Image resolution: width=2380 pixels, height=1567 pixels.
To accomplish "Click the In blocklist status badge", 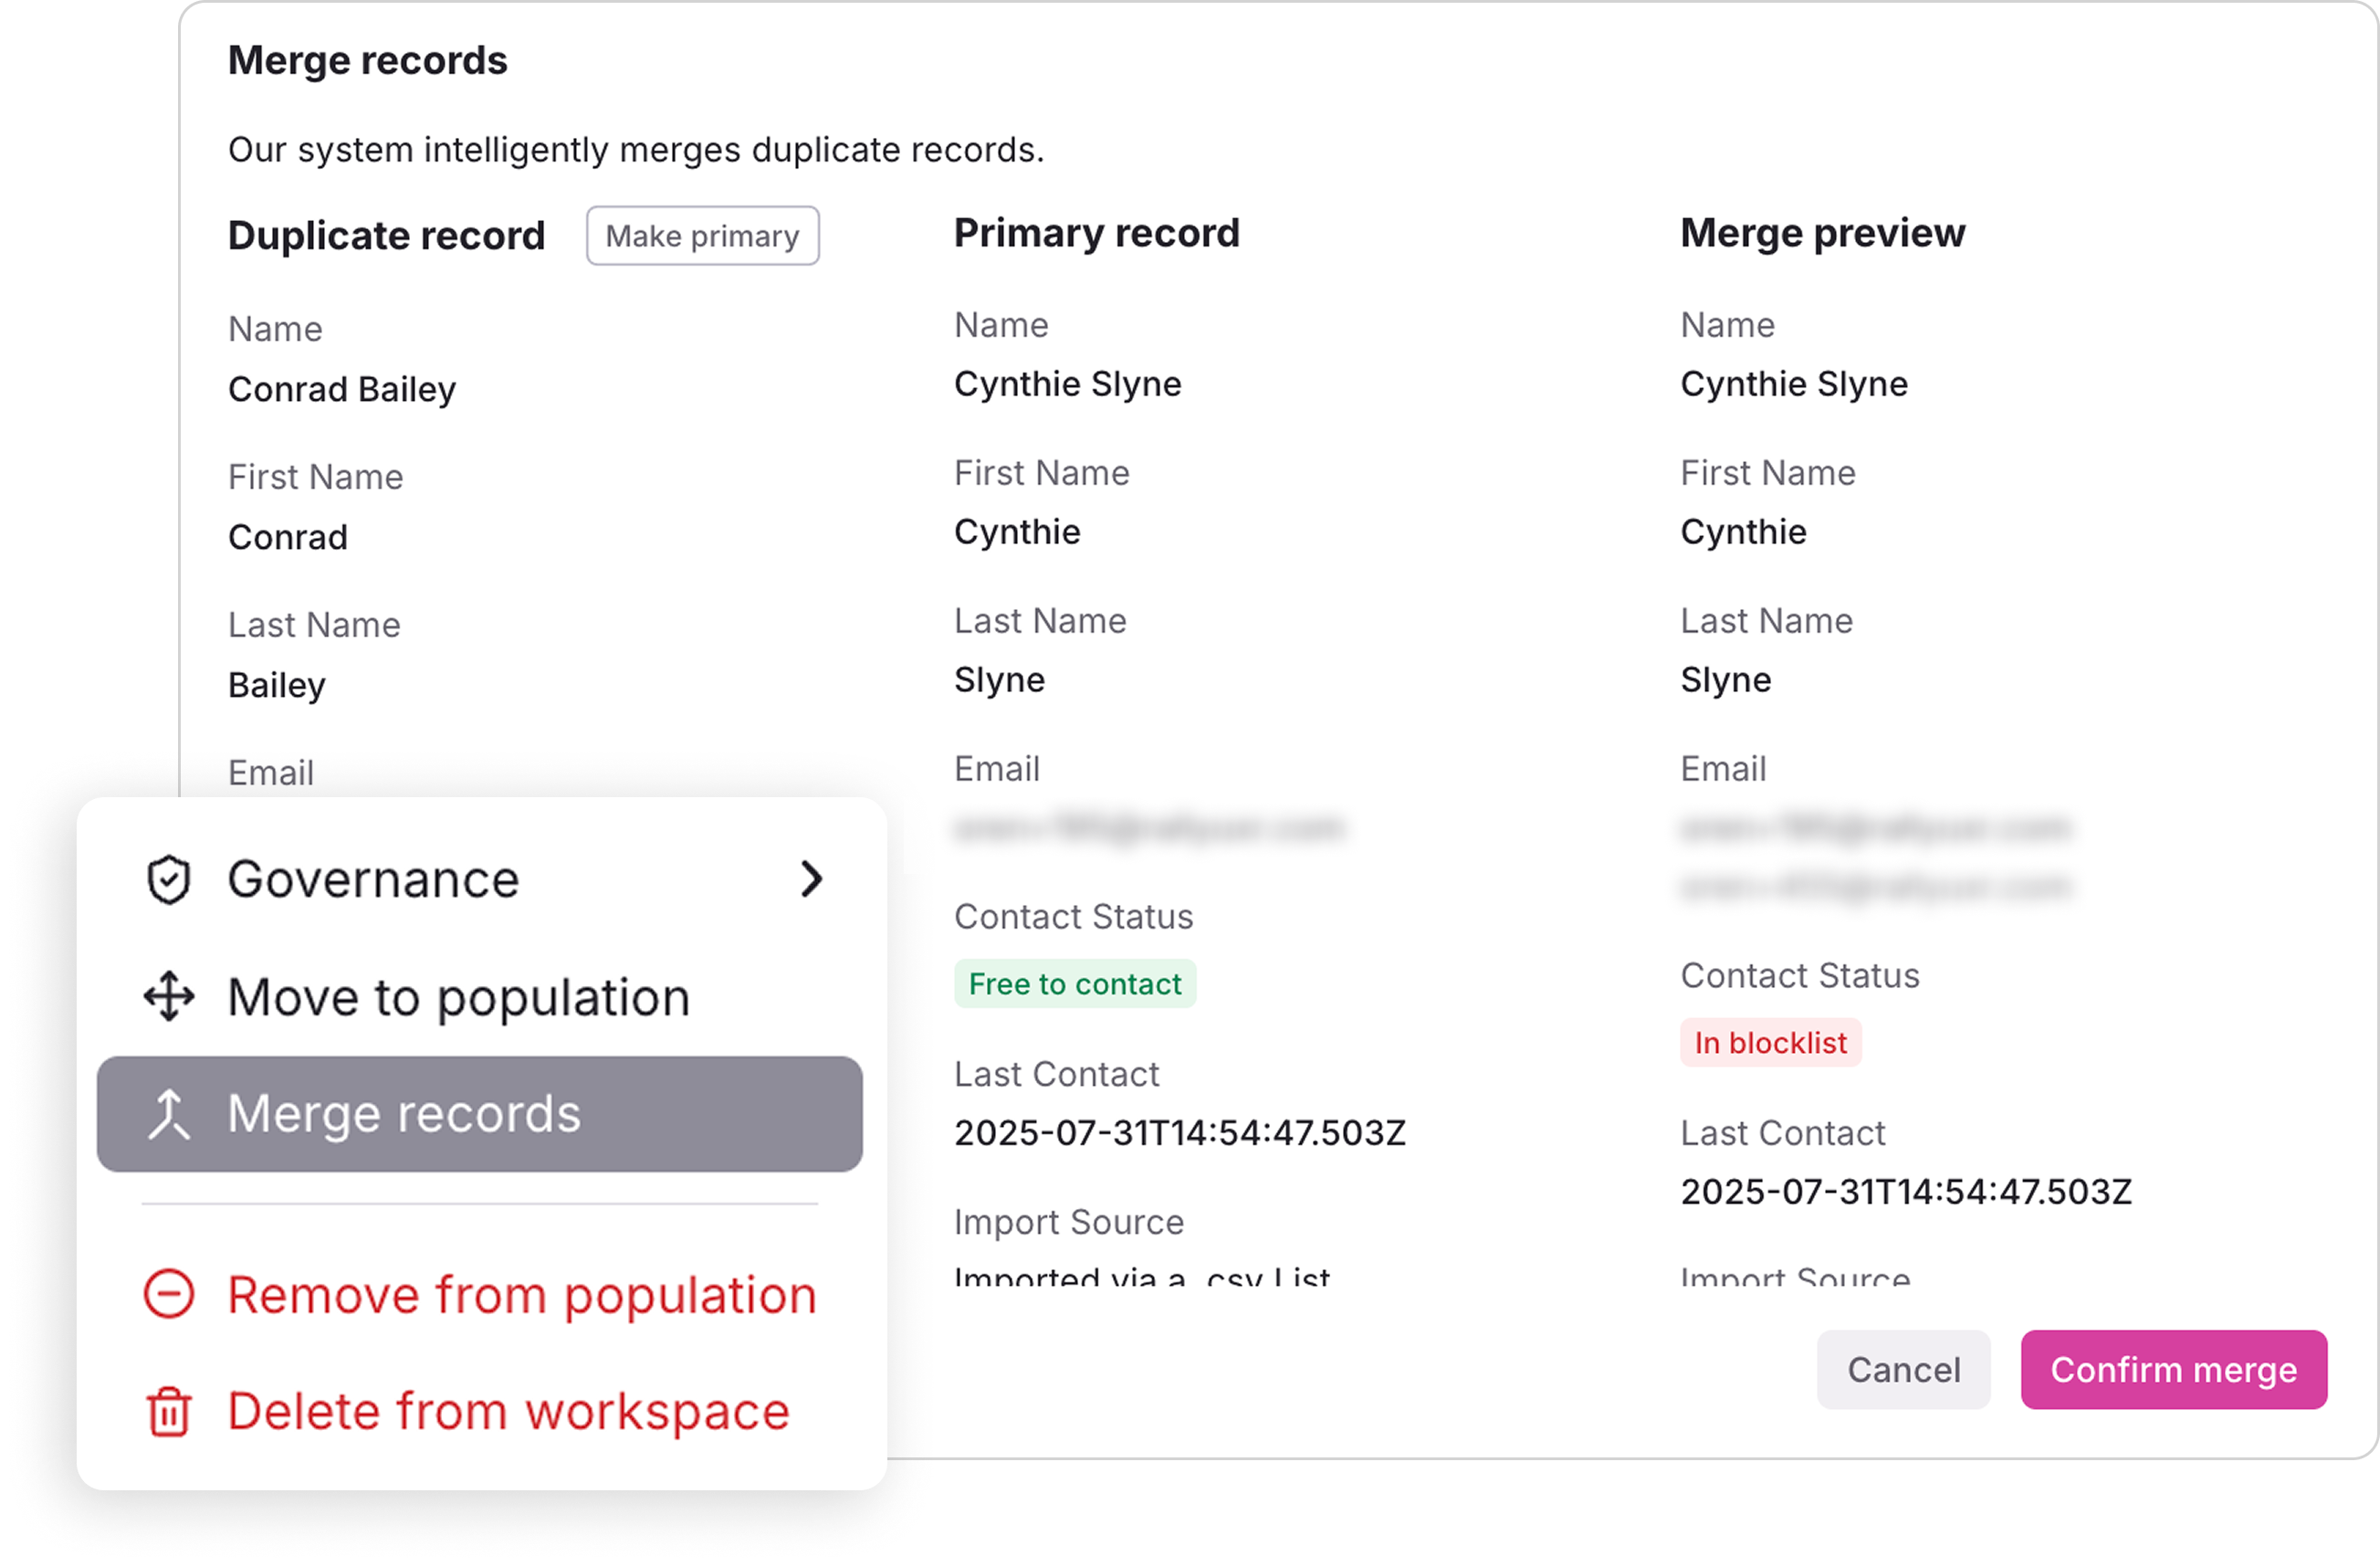I will point(1770,1043).
